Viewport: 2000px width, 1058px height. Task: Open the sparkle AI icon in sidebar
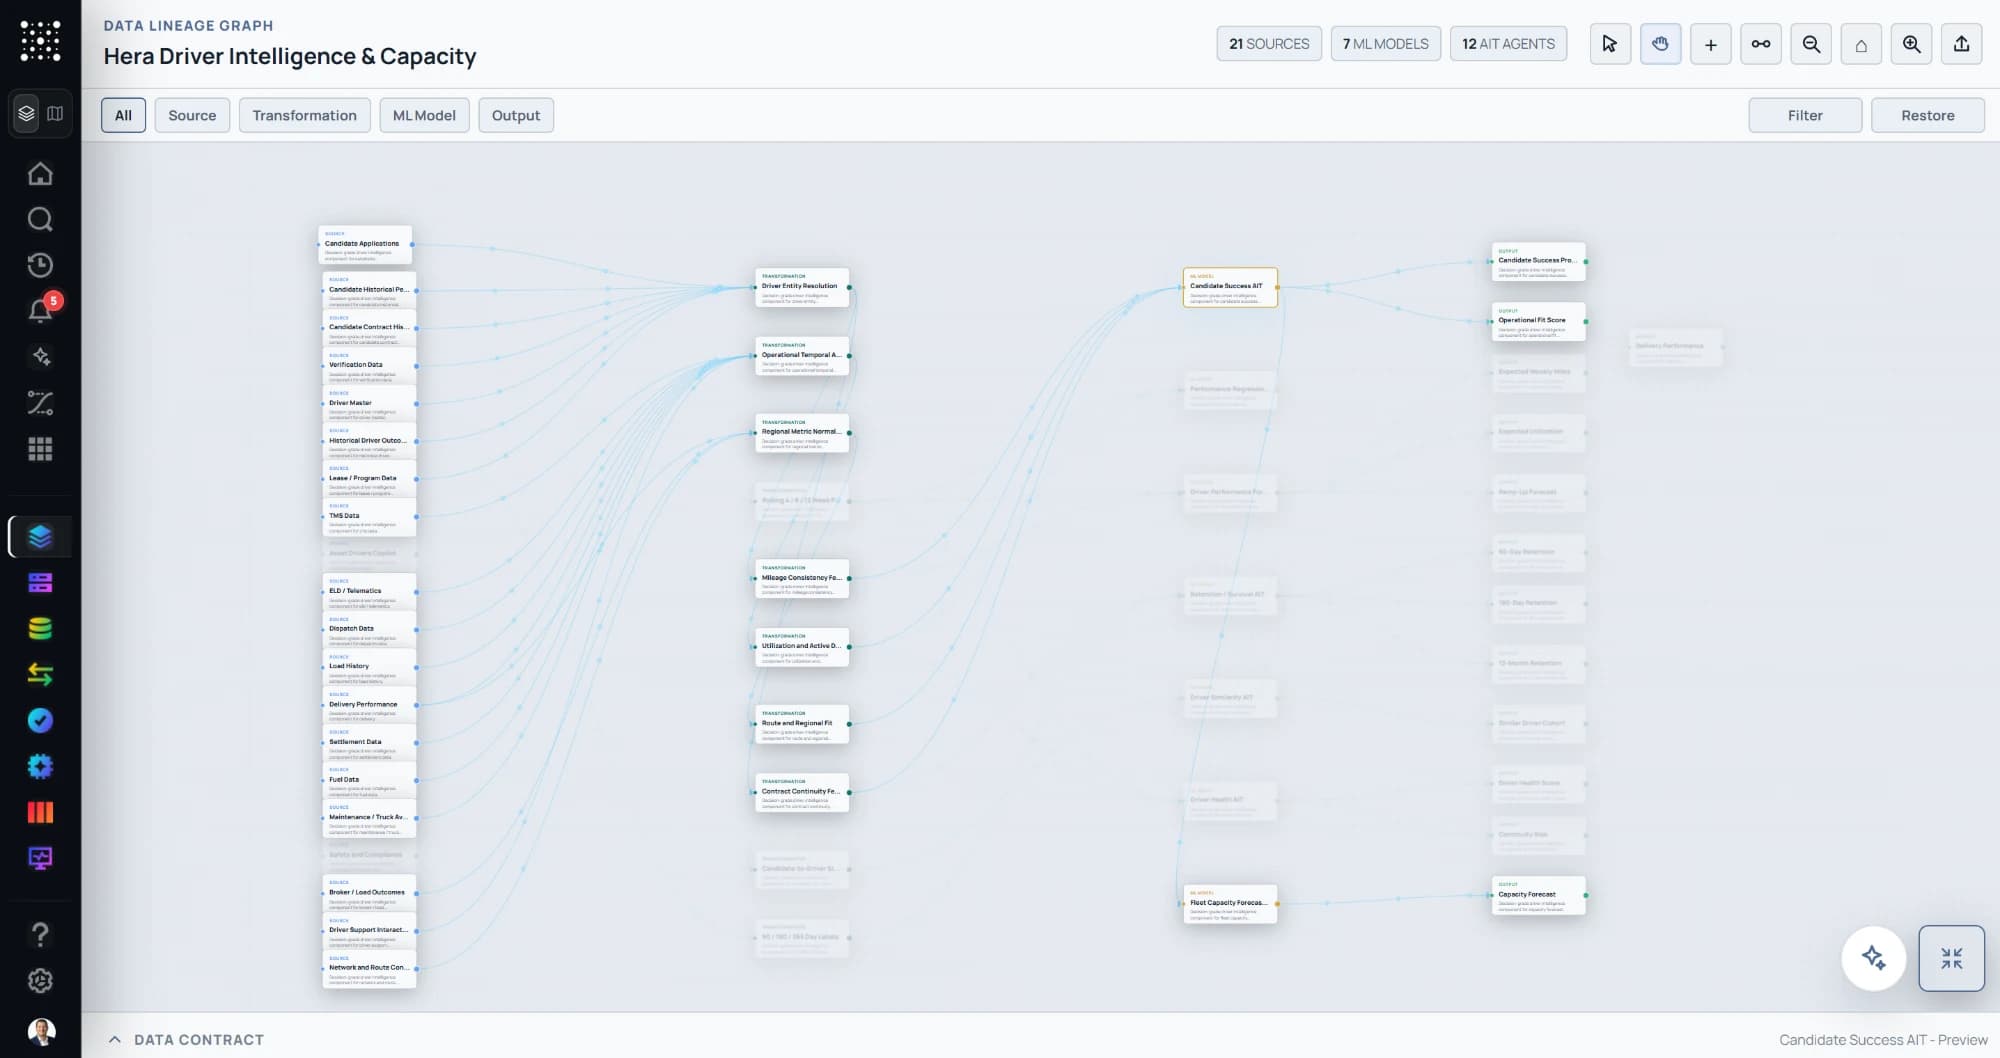pyautogui.click(x=40, y=357)
